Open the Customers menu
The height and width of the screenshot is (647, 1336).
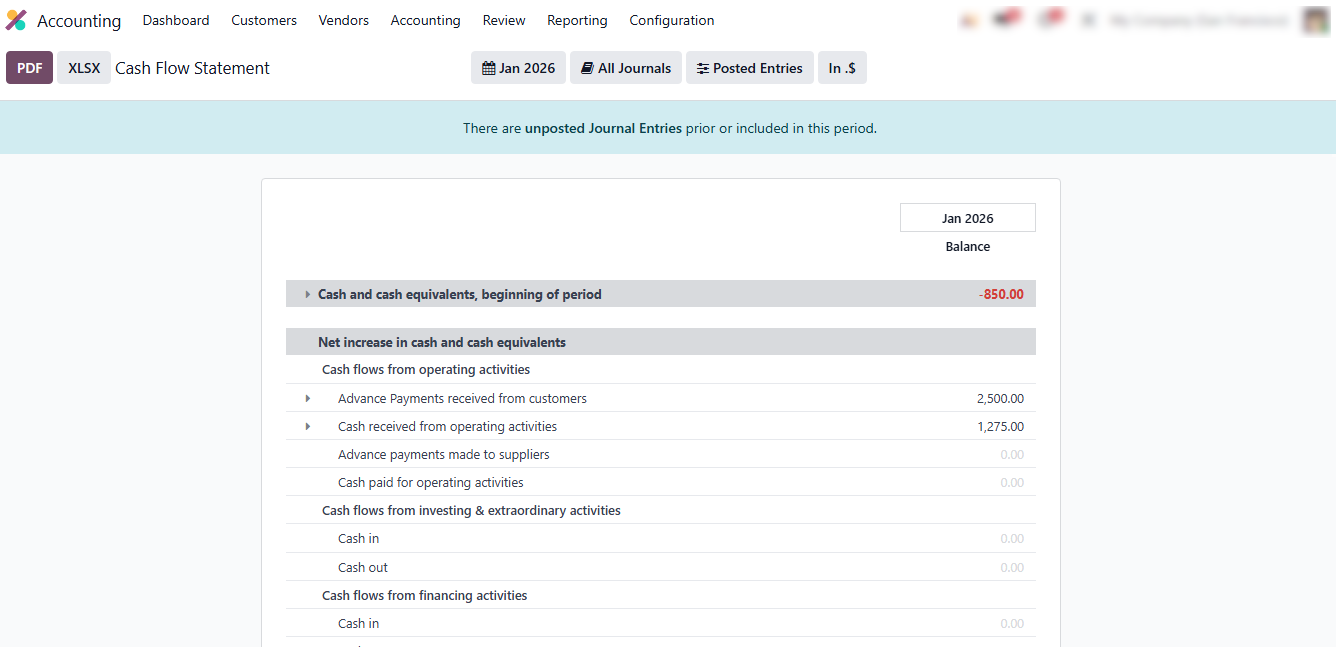pos(264,20)
